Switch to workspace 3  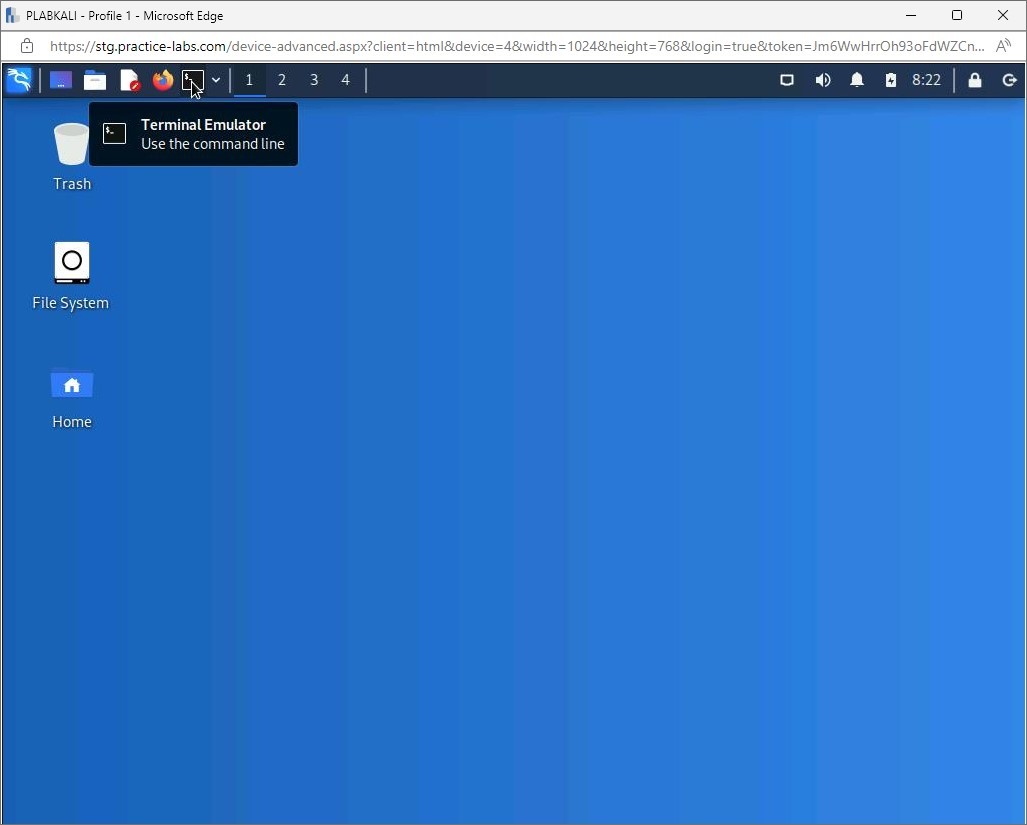click(x=314, y=80)
